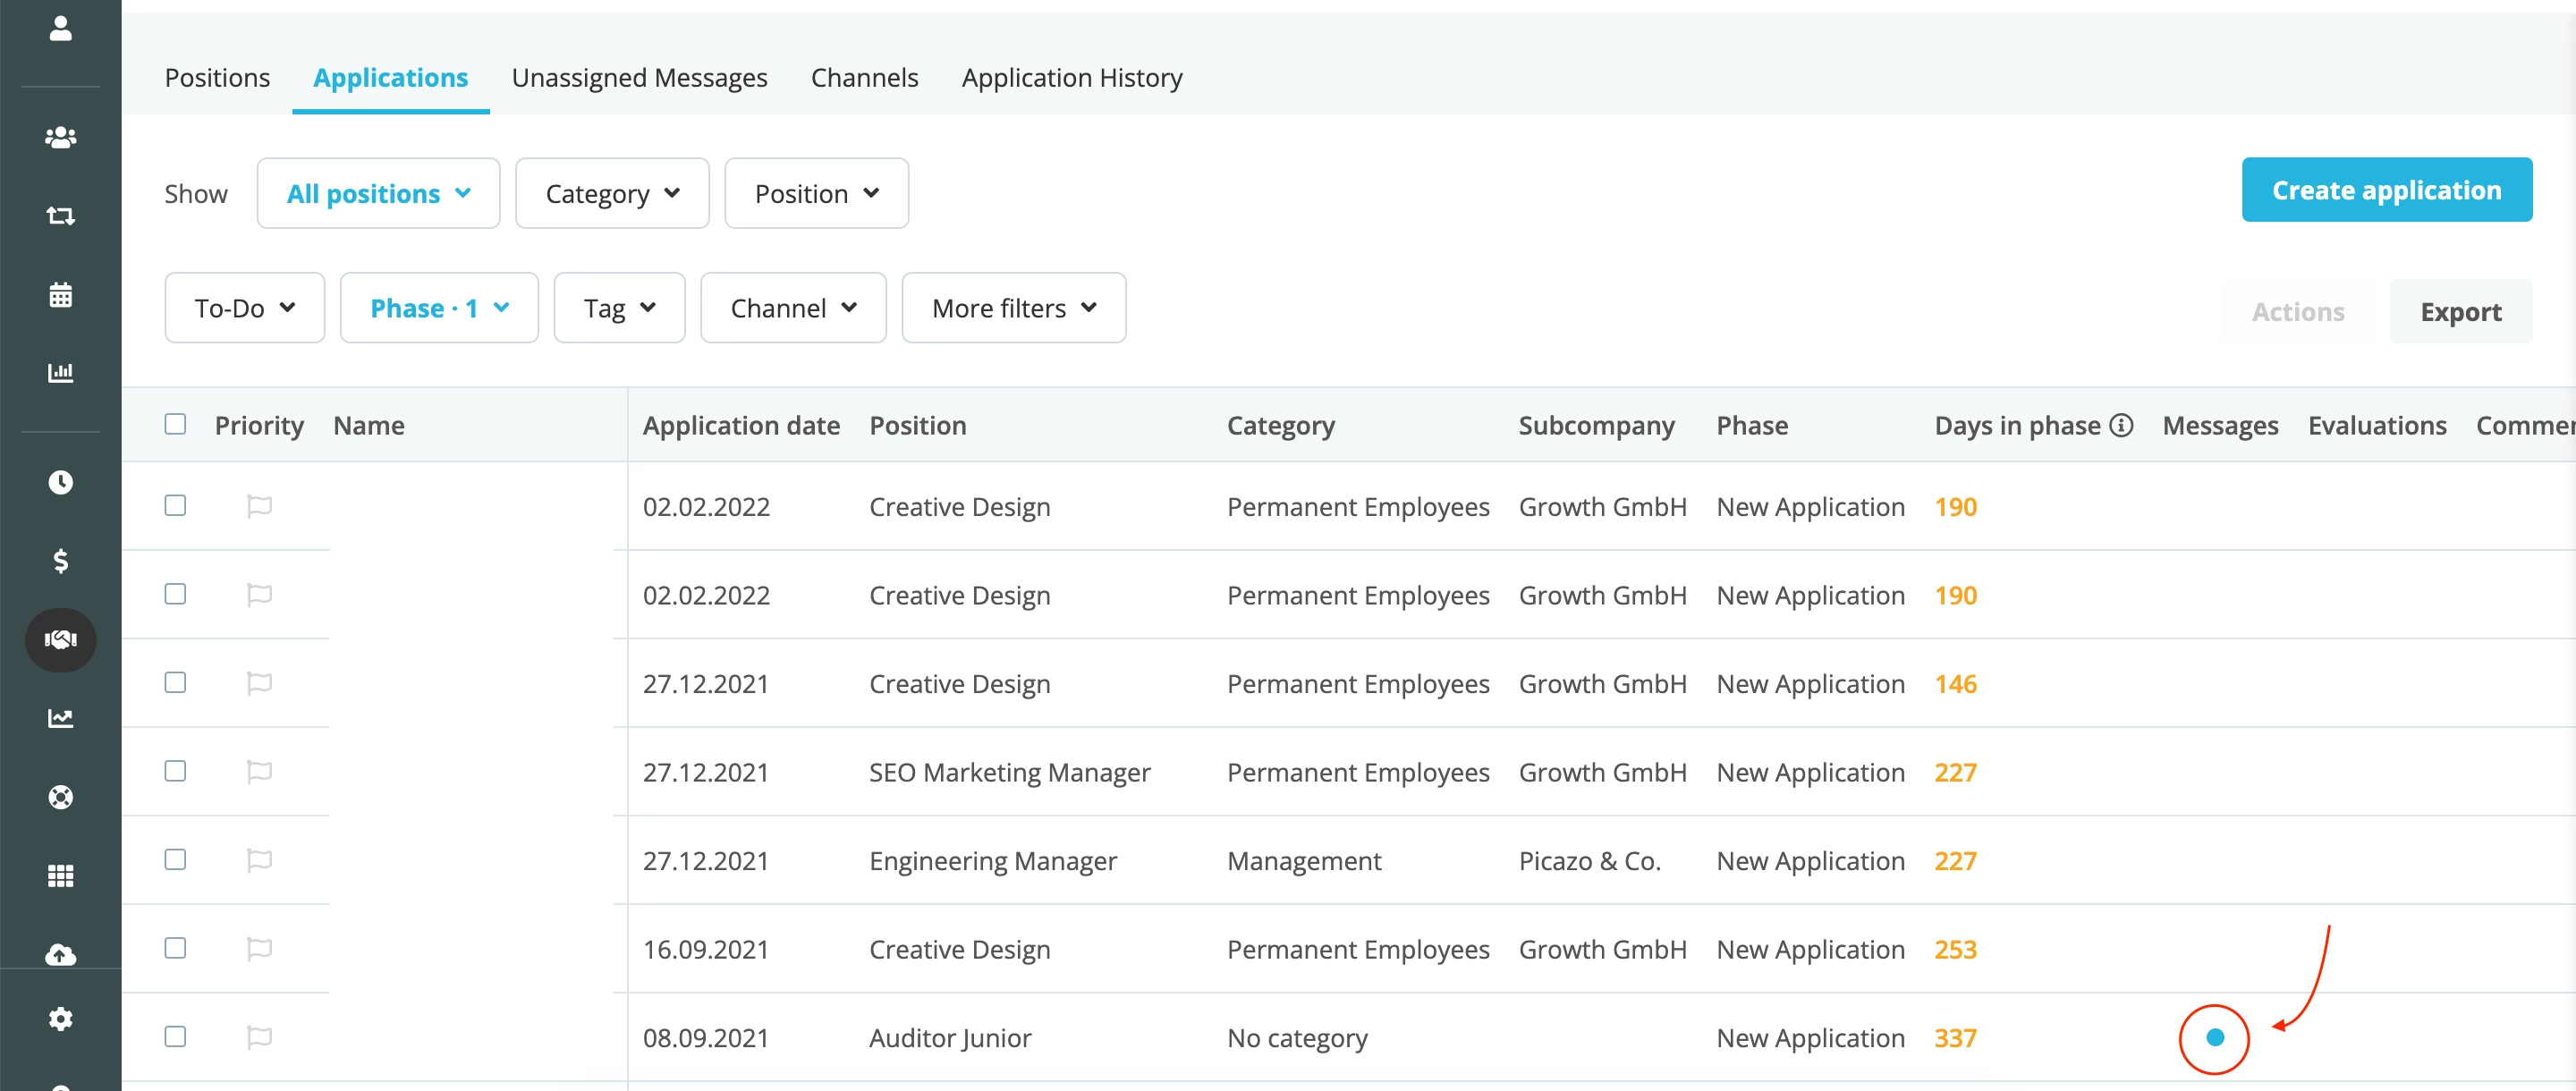Open the Phase · 1 filter dropdown
Screen dimensions: 2576x1091
(439, 308)
